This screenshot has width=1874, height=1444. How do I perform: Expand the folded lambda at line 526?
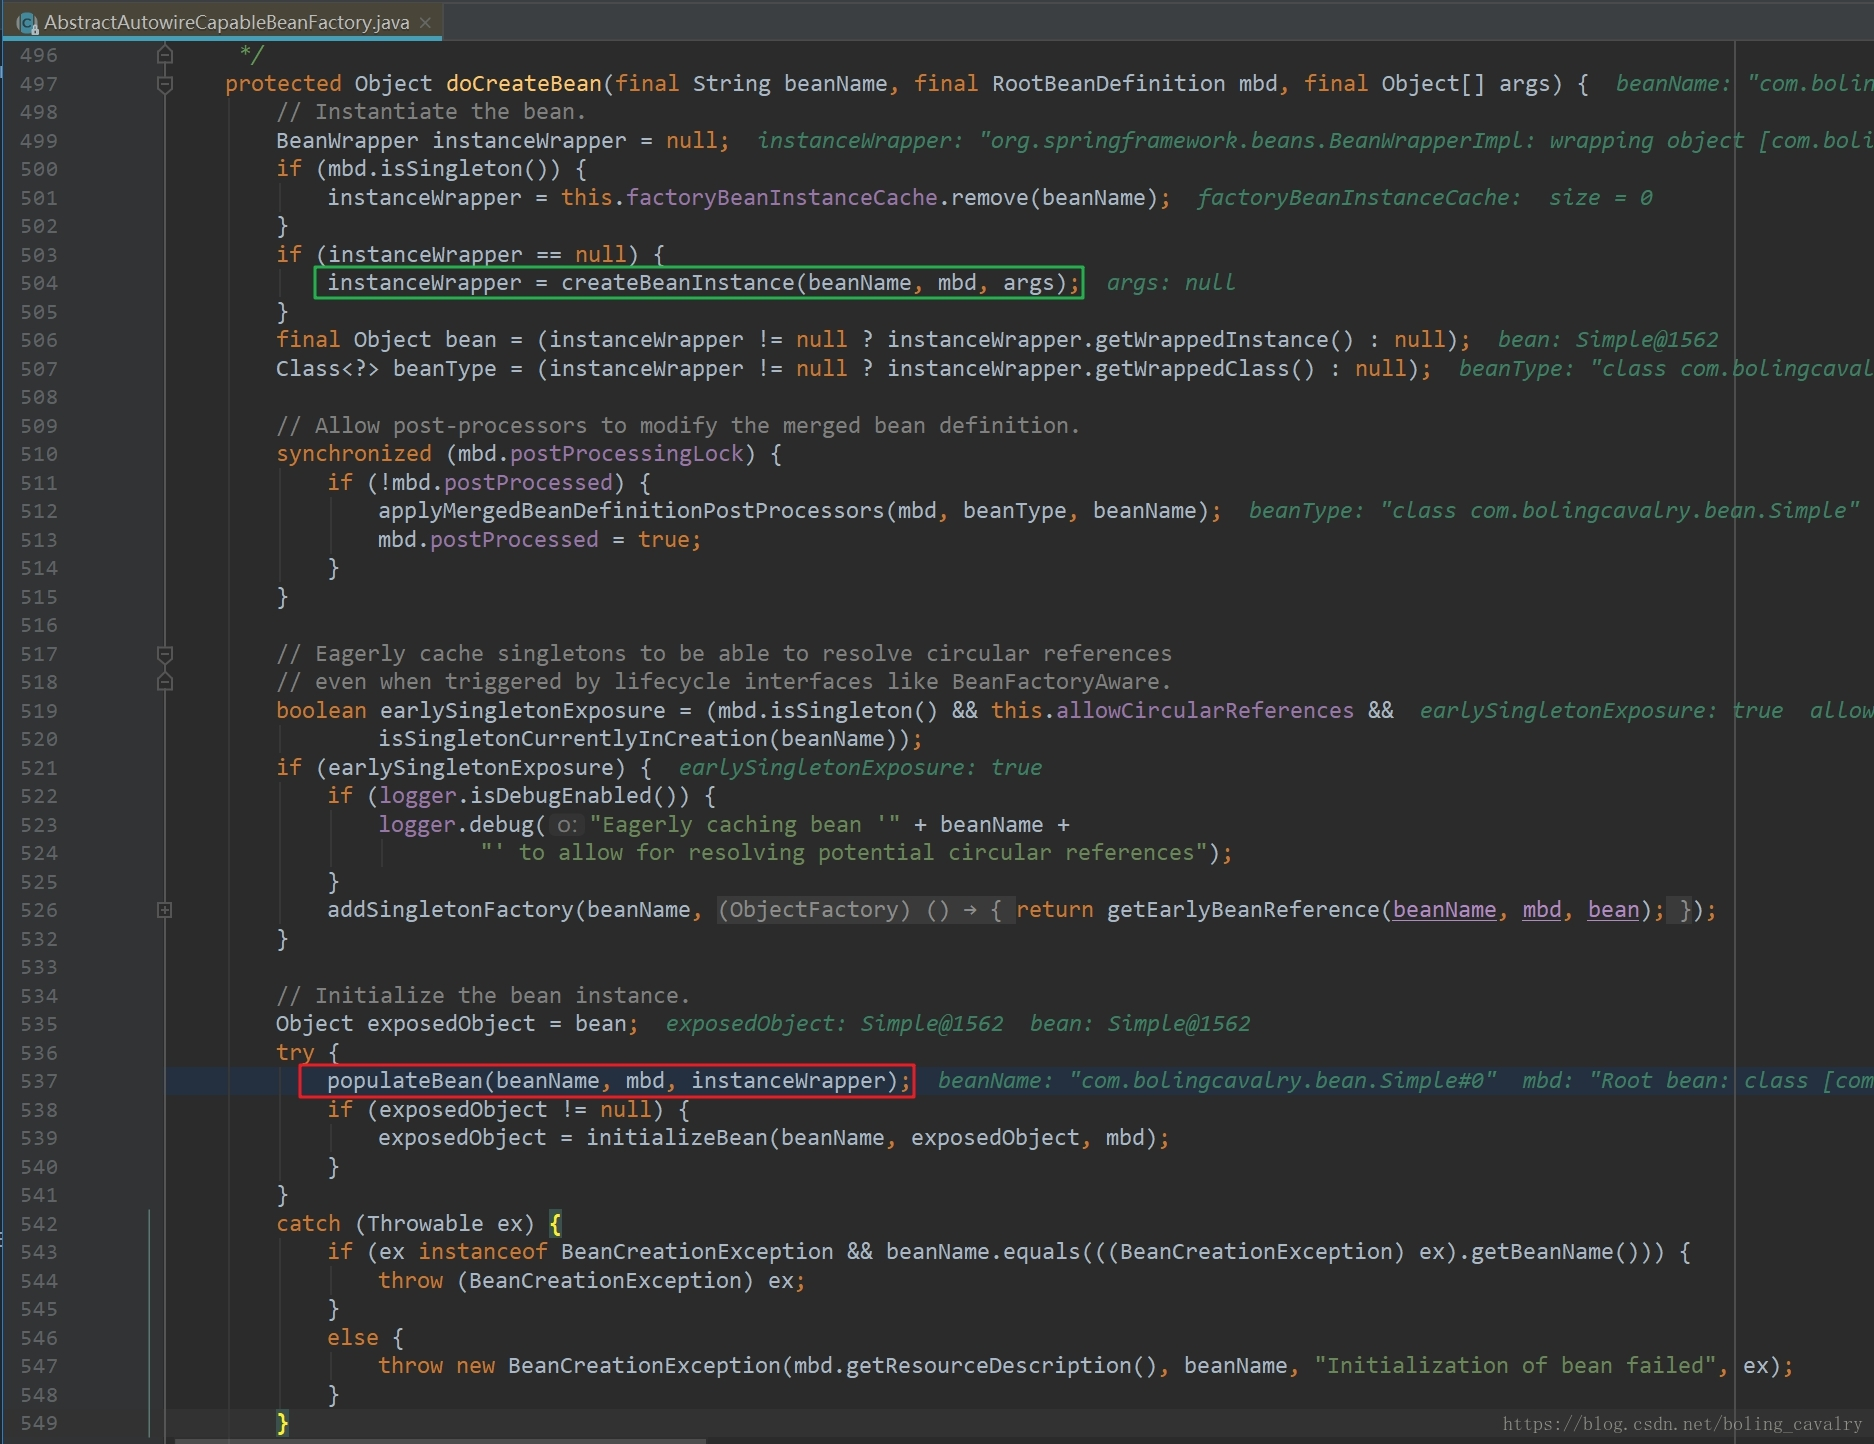point(165,910)
